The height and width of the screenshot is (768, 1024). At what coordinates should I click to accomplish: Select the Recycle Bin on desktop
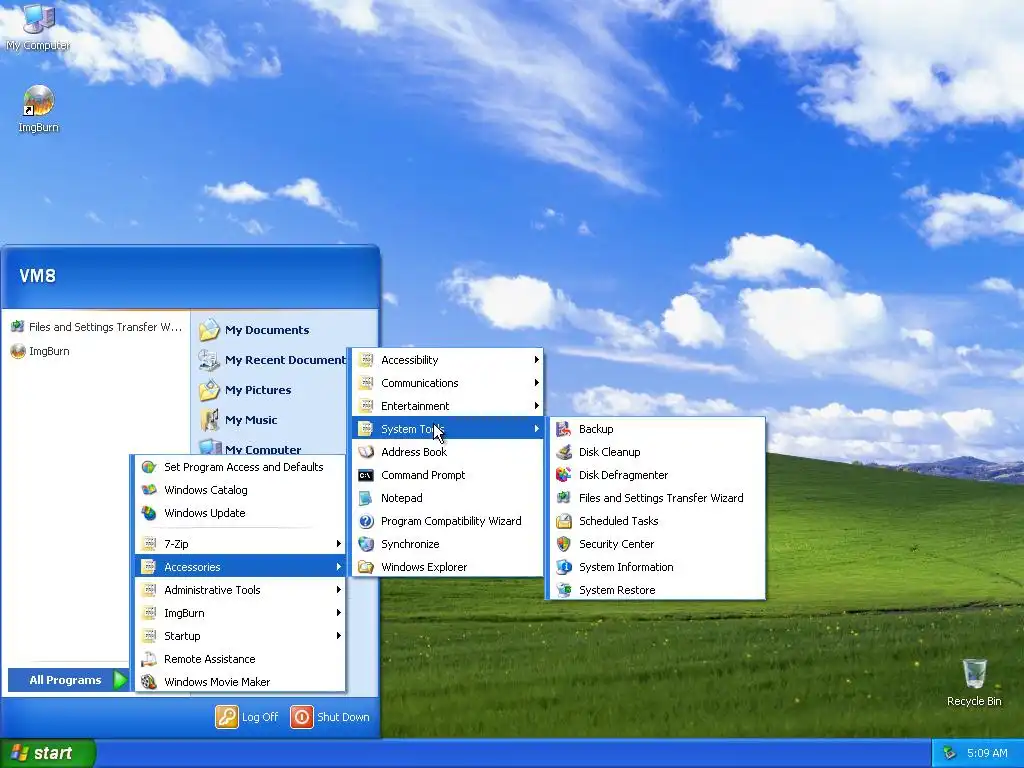click(x=974, y=682)
